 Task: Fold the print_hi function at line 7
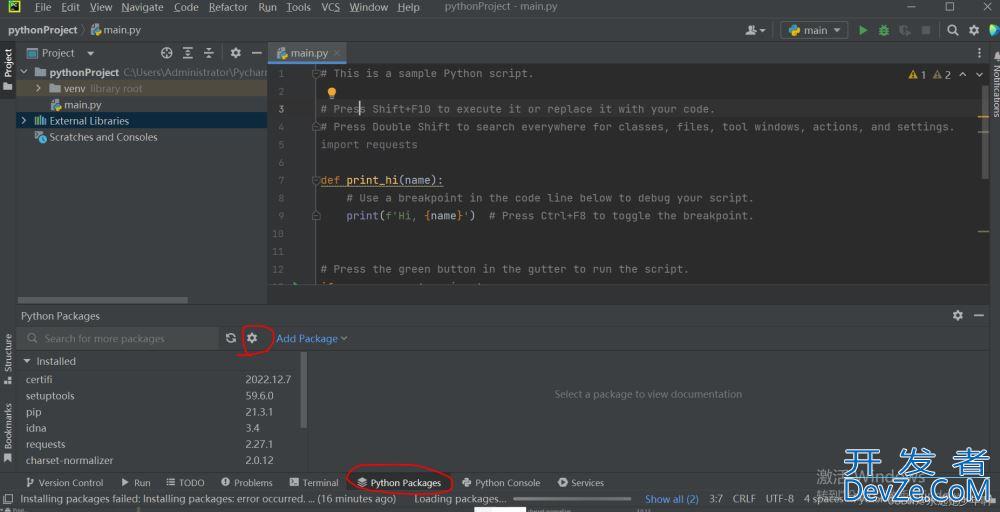pos(315,180)
